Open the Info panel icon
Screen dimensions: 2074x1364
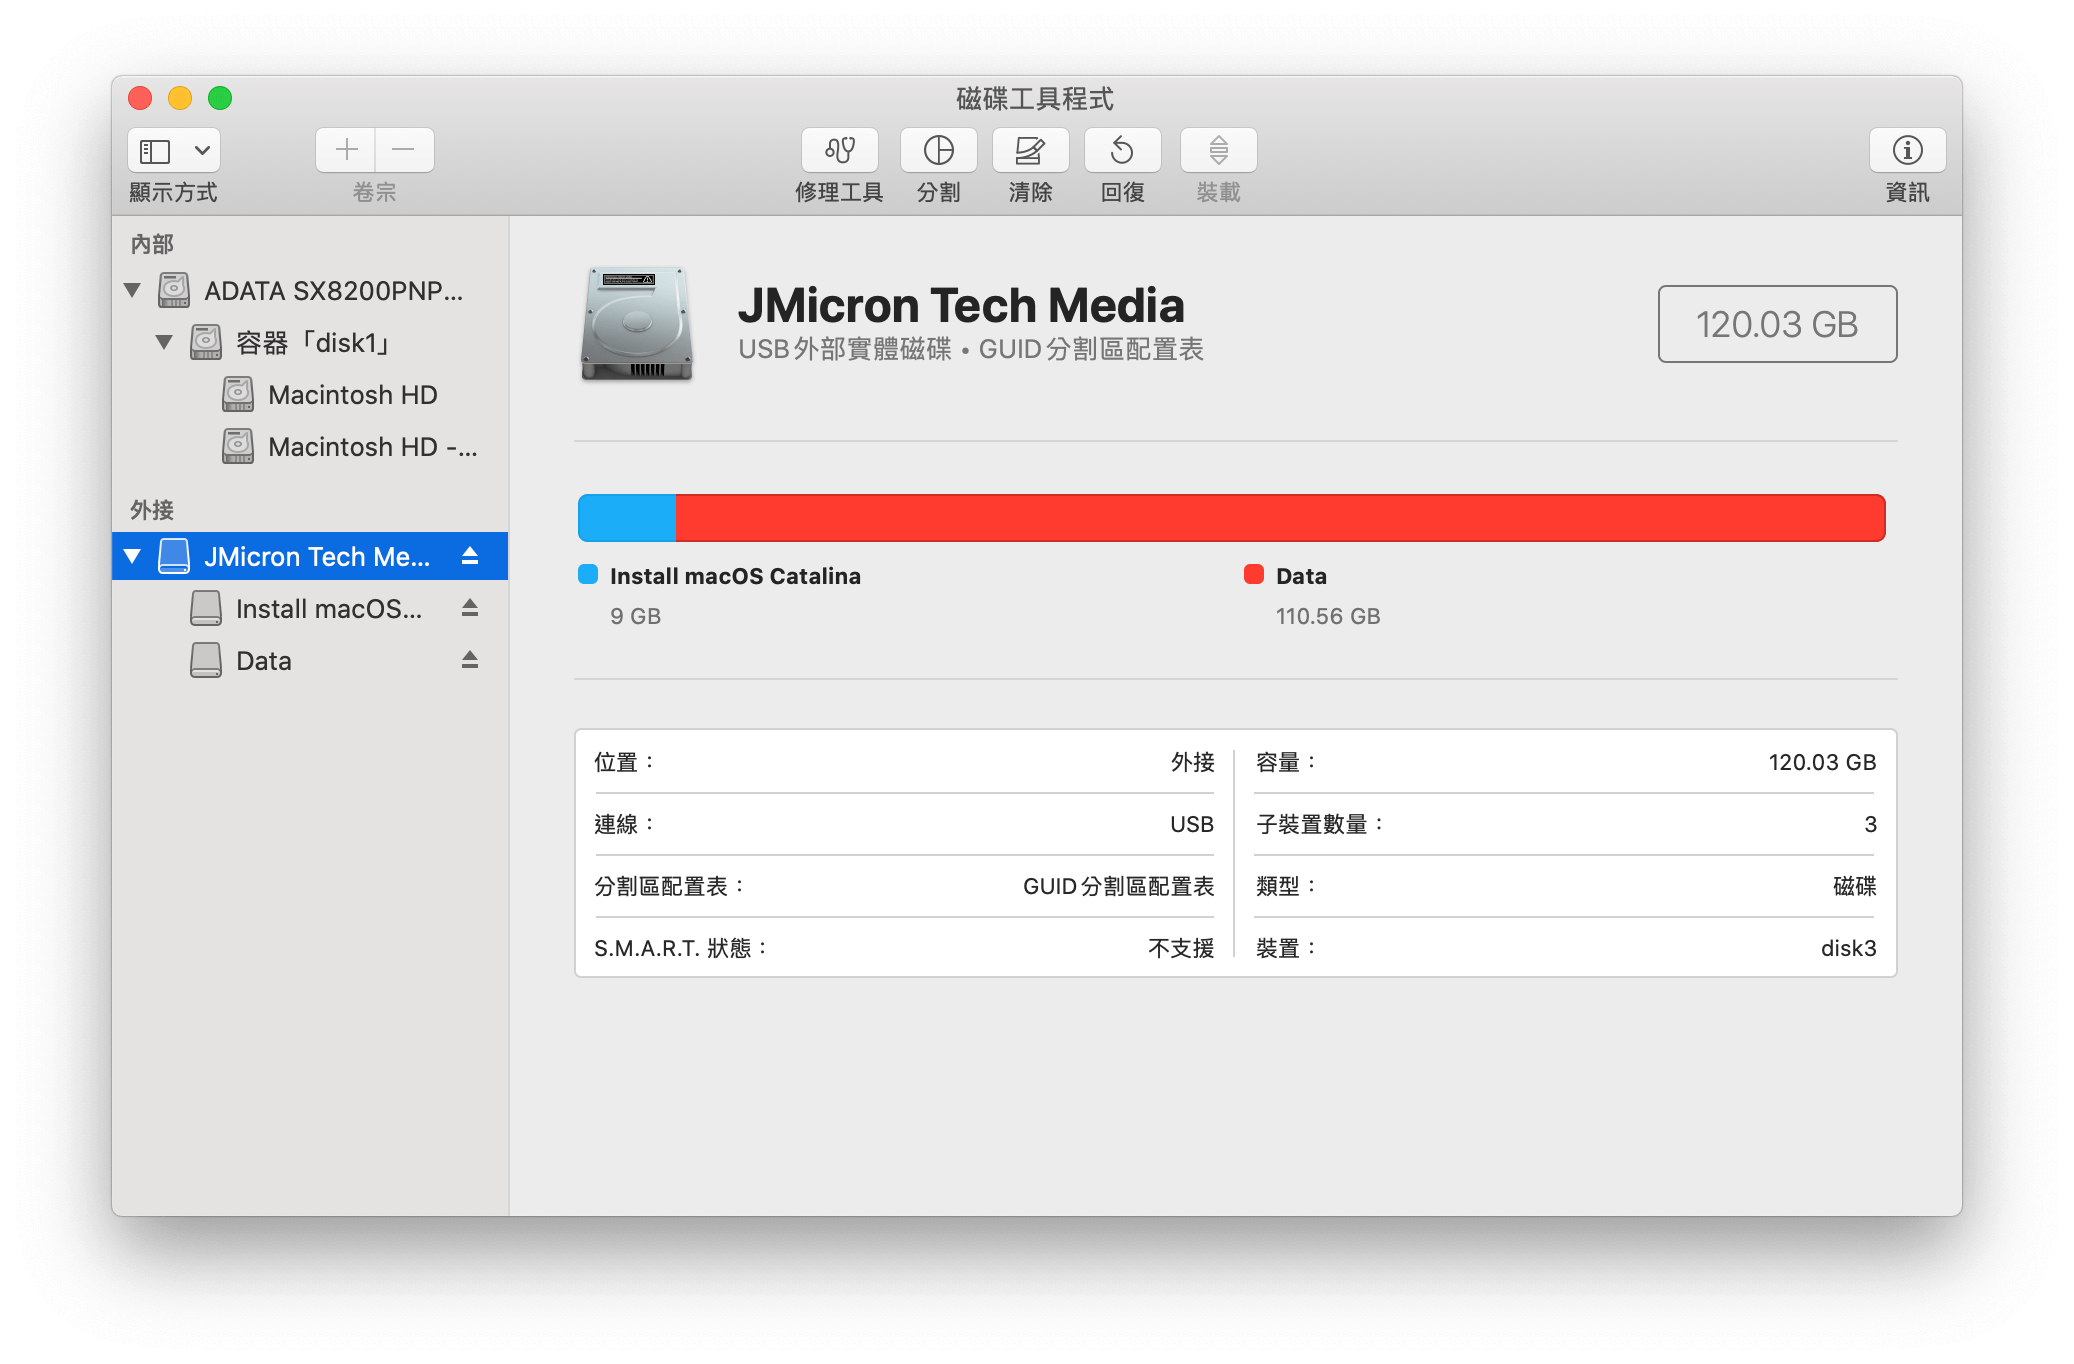[x=1907, y=150]
